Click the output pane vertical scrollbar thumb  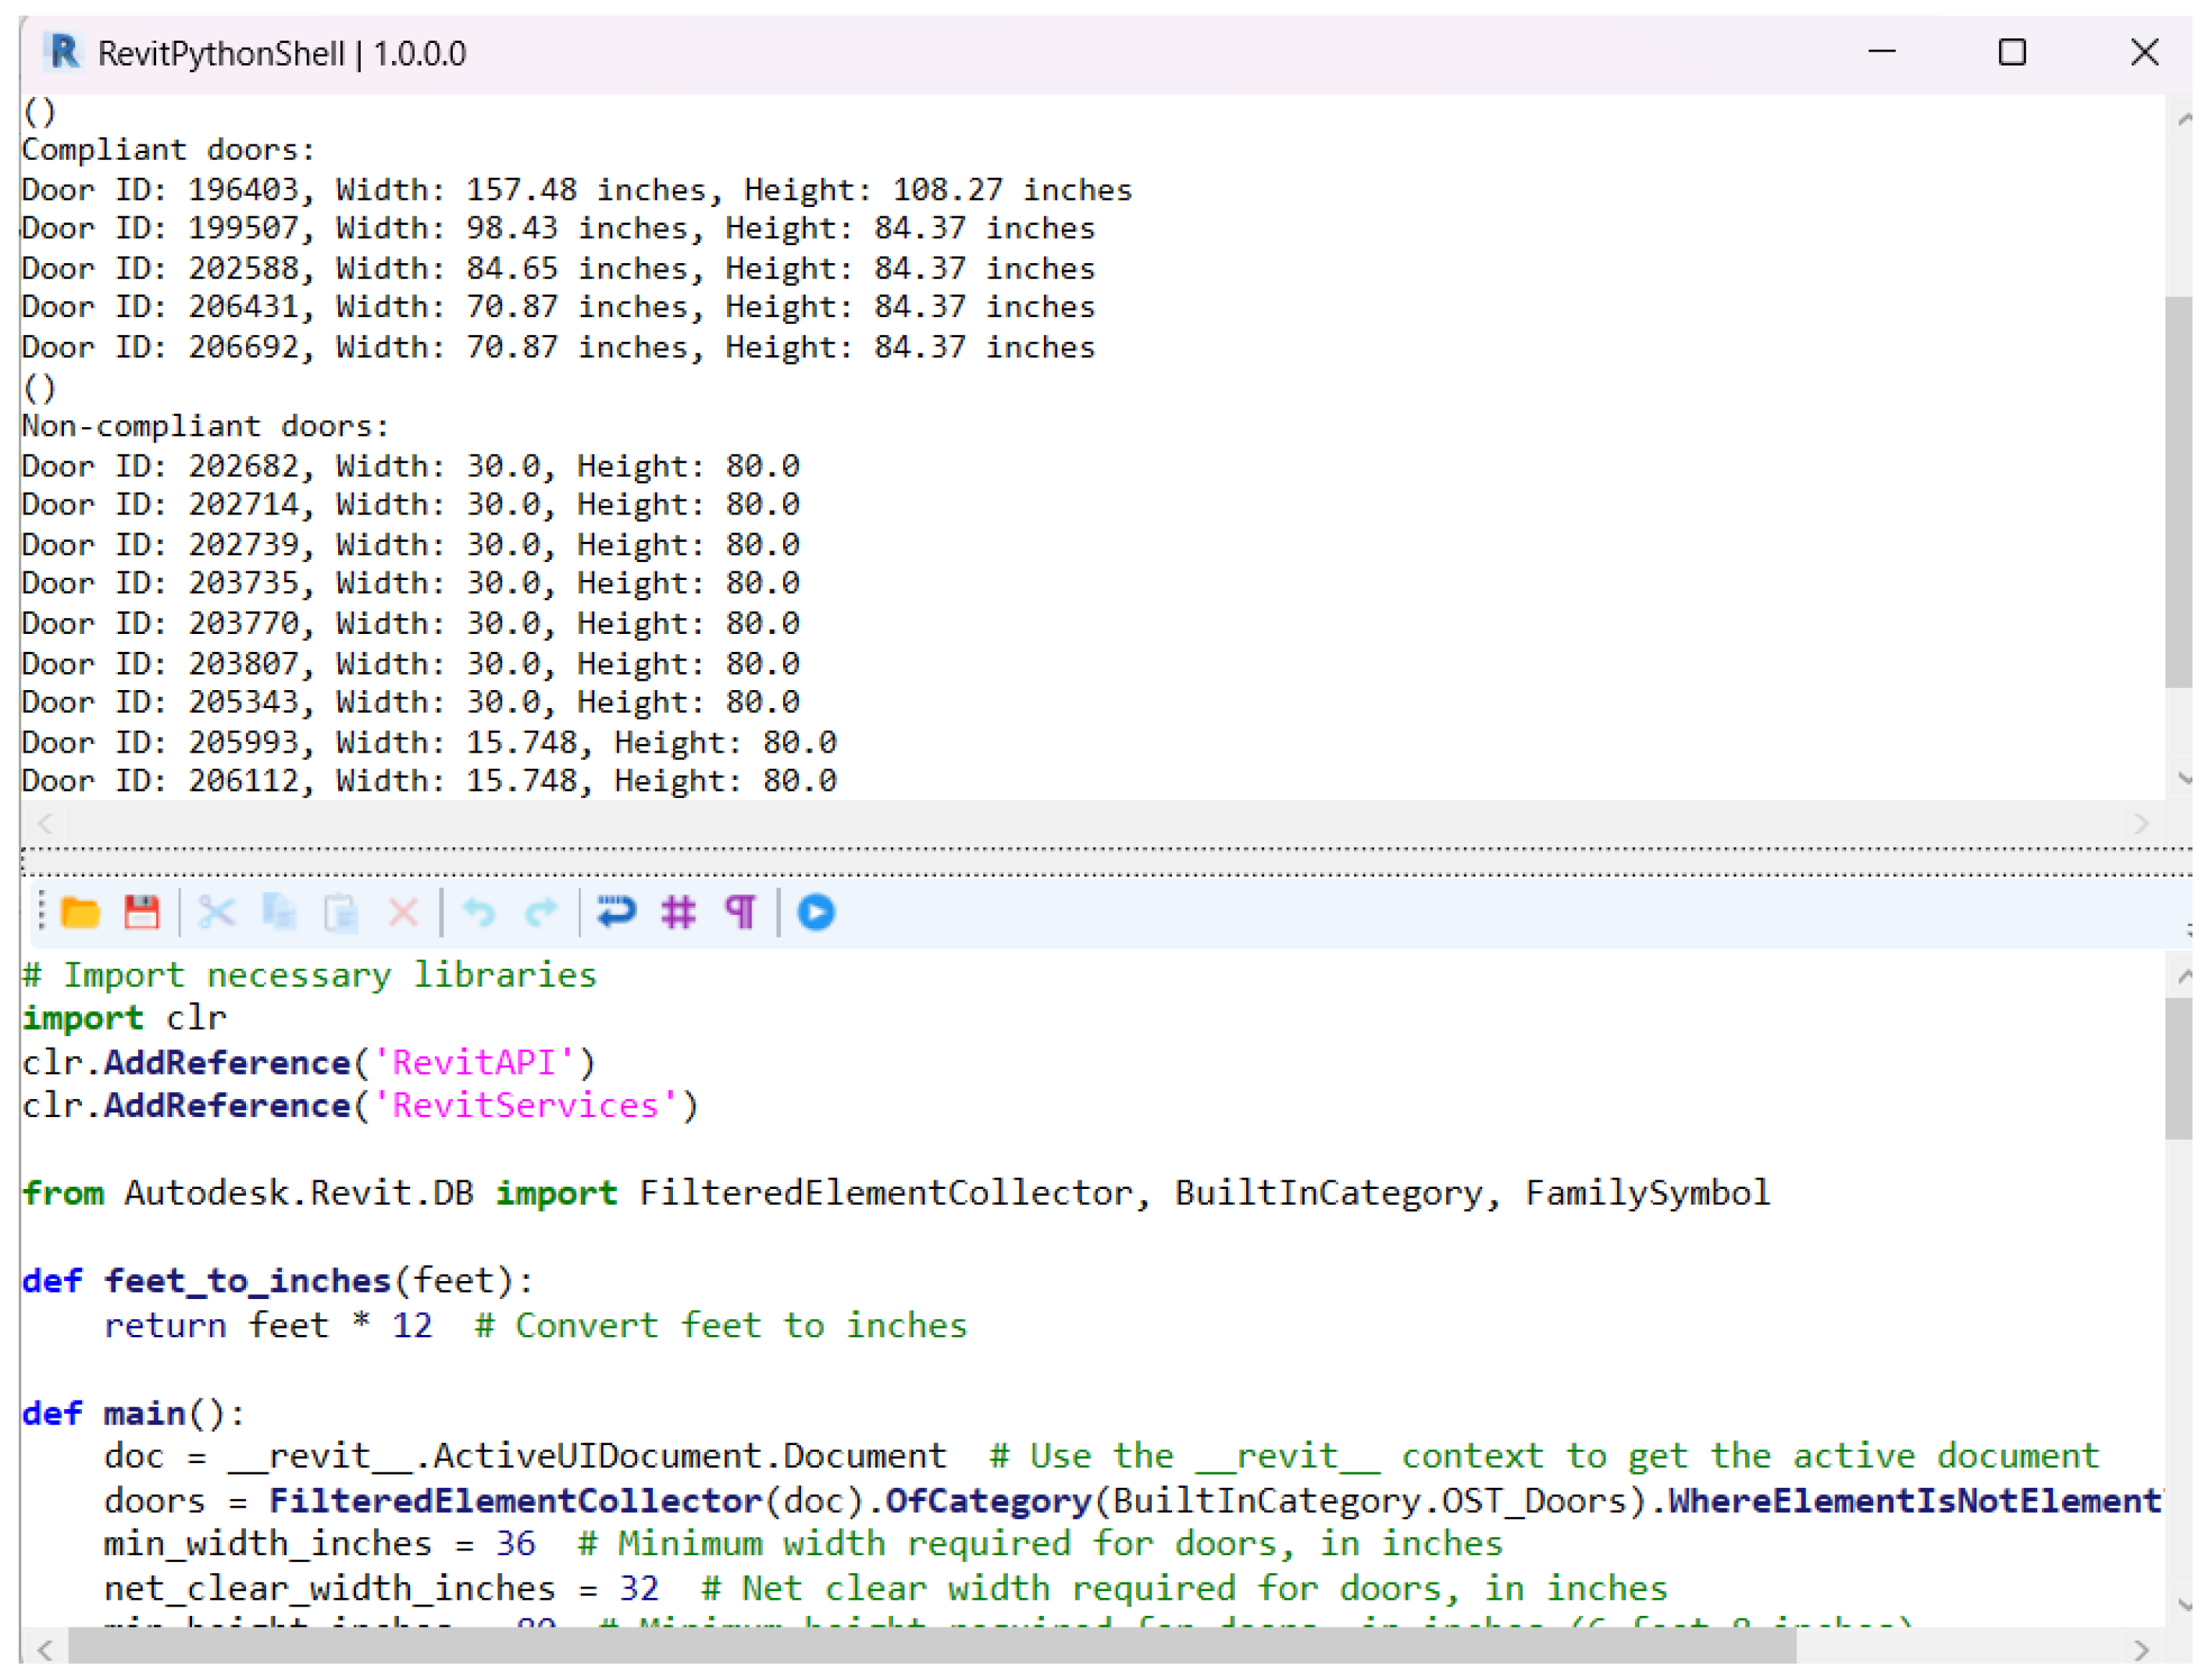coord(2179,490)
